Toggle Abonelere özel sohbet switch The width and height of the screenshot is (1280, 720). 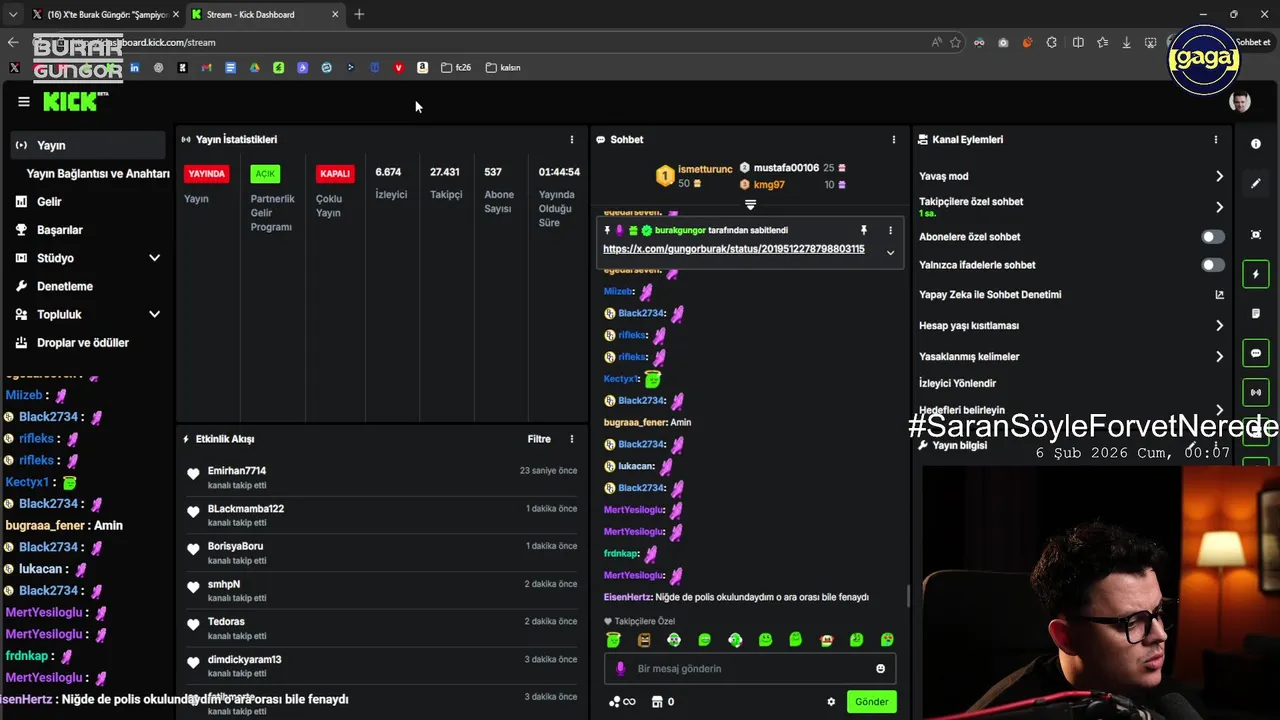tap(1212, 237)
